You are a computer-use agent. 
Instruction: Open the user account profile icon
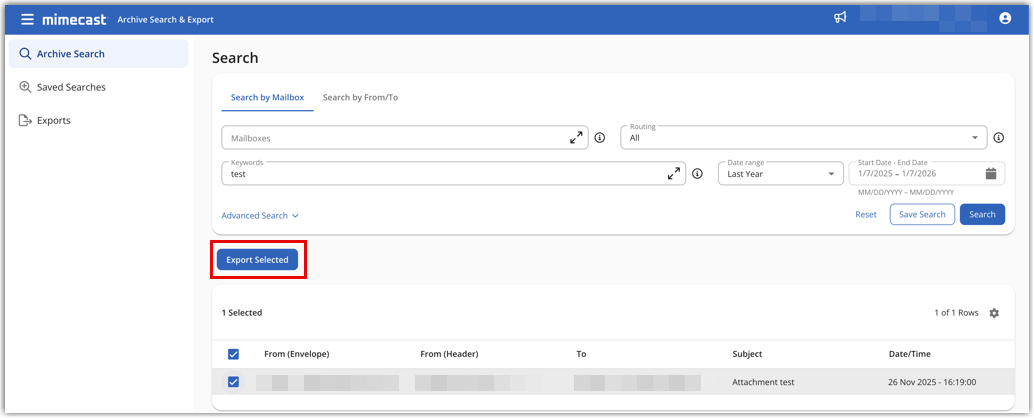coord(1005,18)
